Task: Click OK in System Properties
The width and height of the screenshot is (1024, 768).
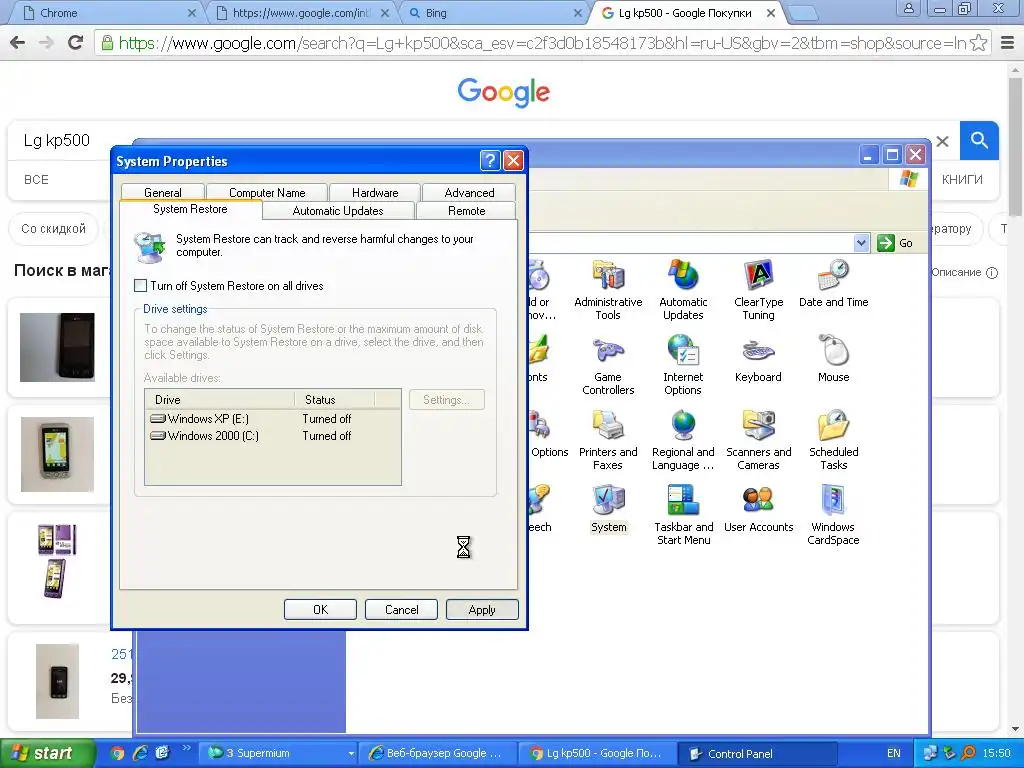Action: pos(320,609)
